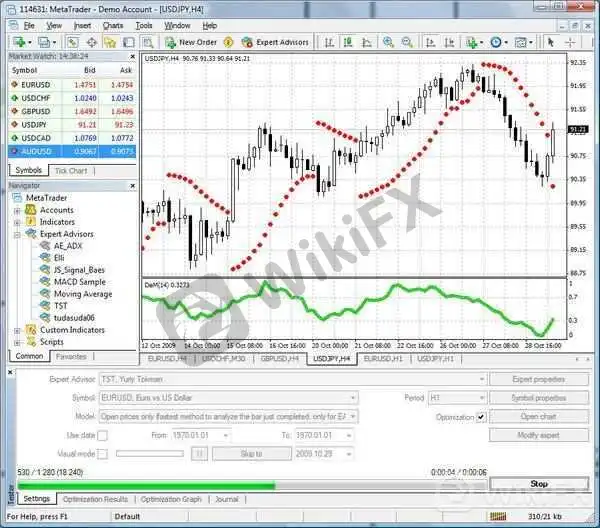Switch to the GBPUSD,H4 chart tab
The height and width of the screenshot is (528, 600).
(279, 359)
